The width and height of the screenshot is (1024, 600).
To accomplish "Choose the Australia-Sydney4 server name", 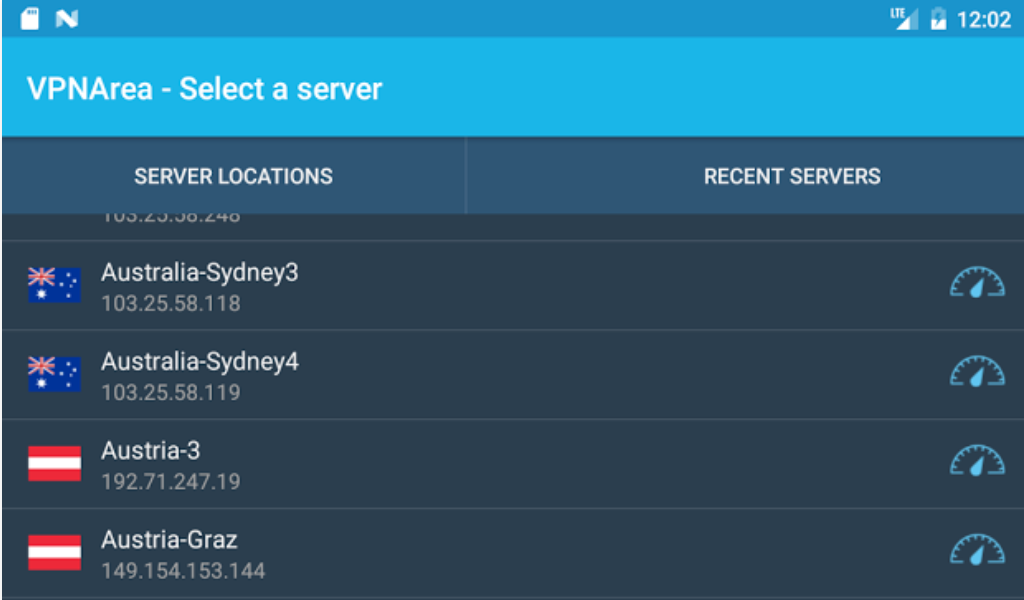I will [199, 361].
